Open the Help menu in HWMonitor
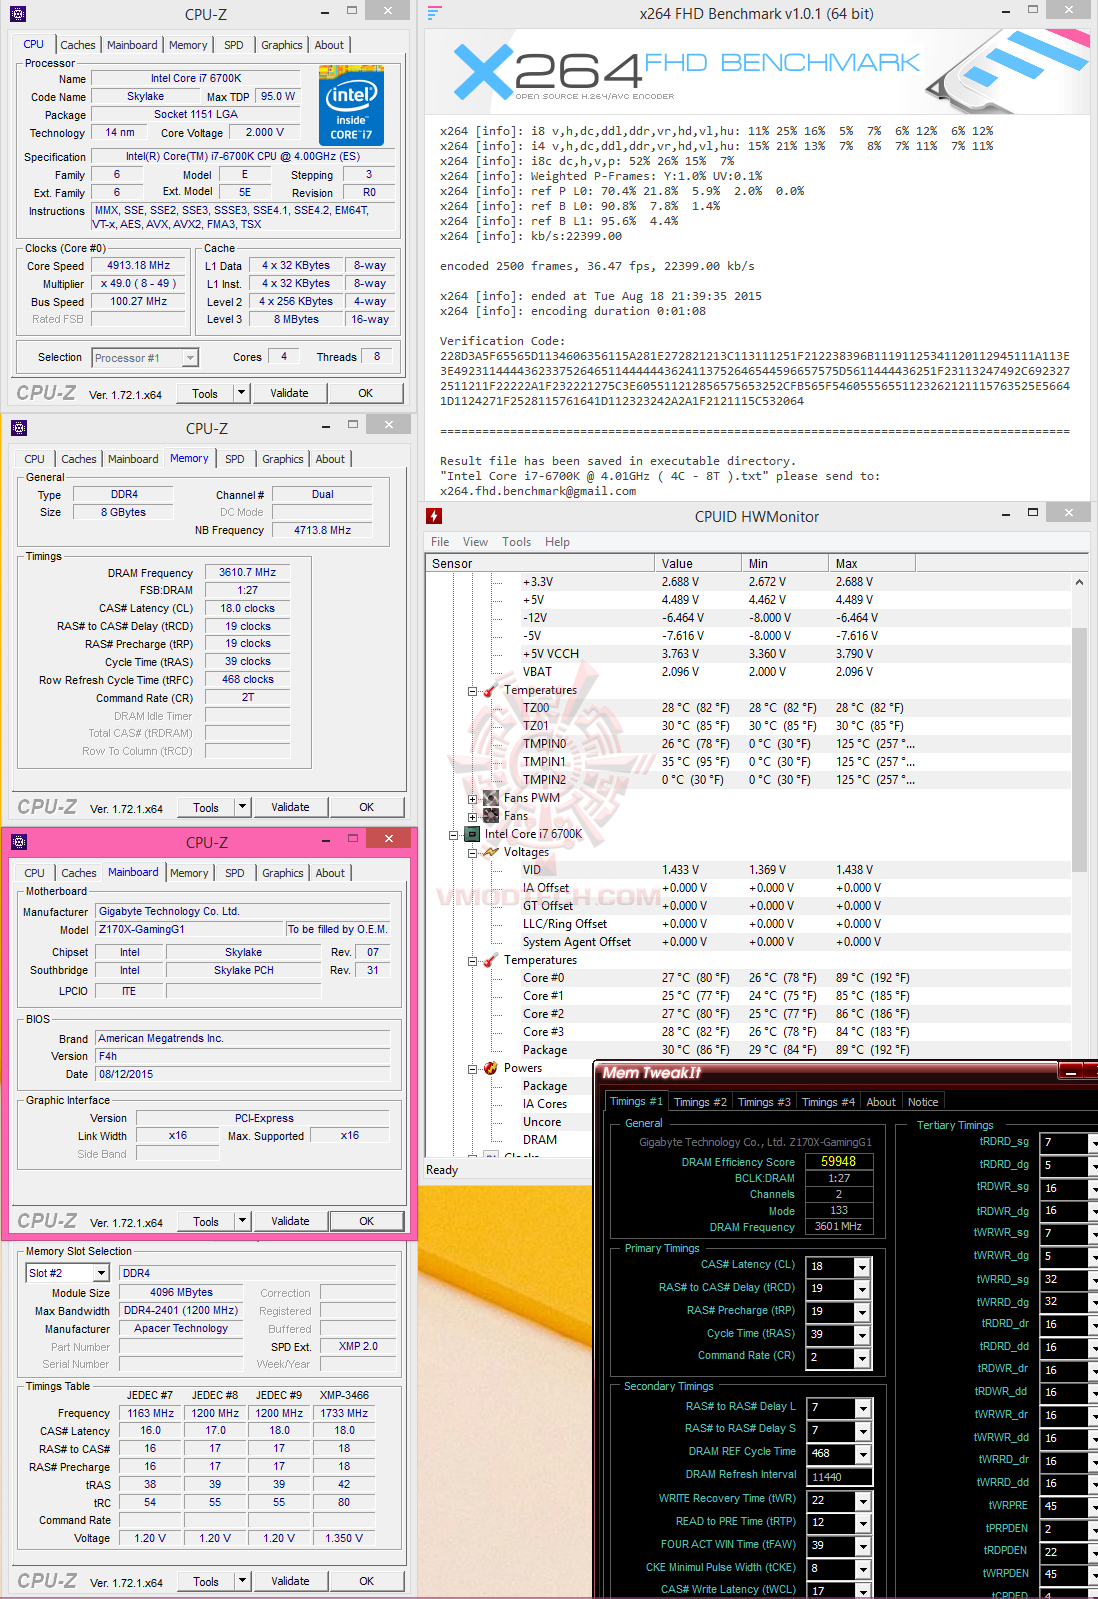The image size is (1098, 1599). (557, 542)
